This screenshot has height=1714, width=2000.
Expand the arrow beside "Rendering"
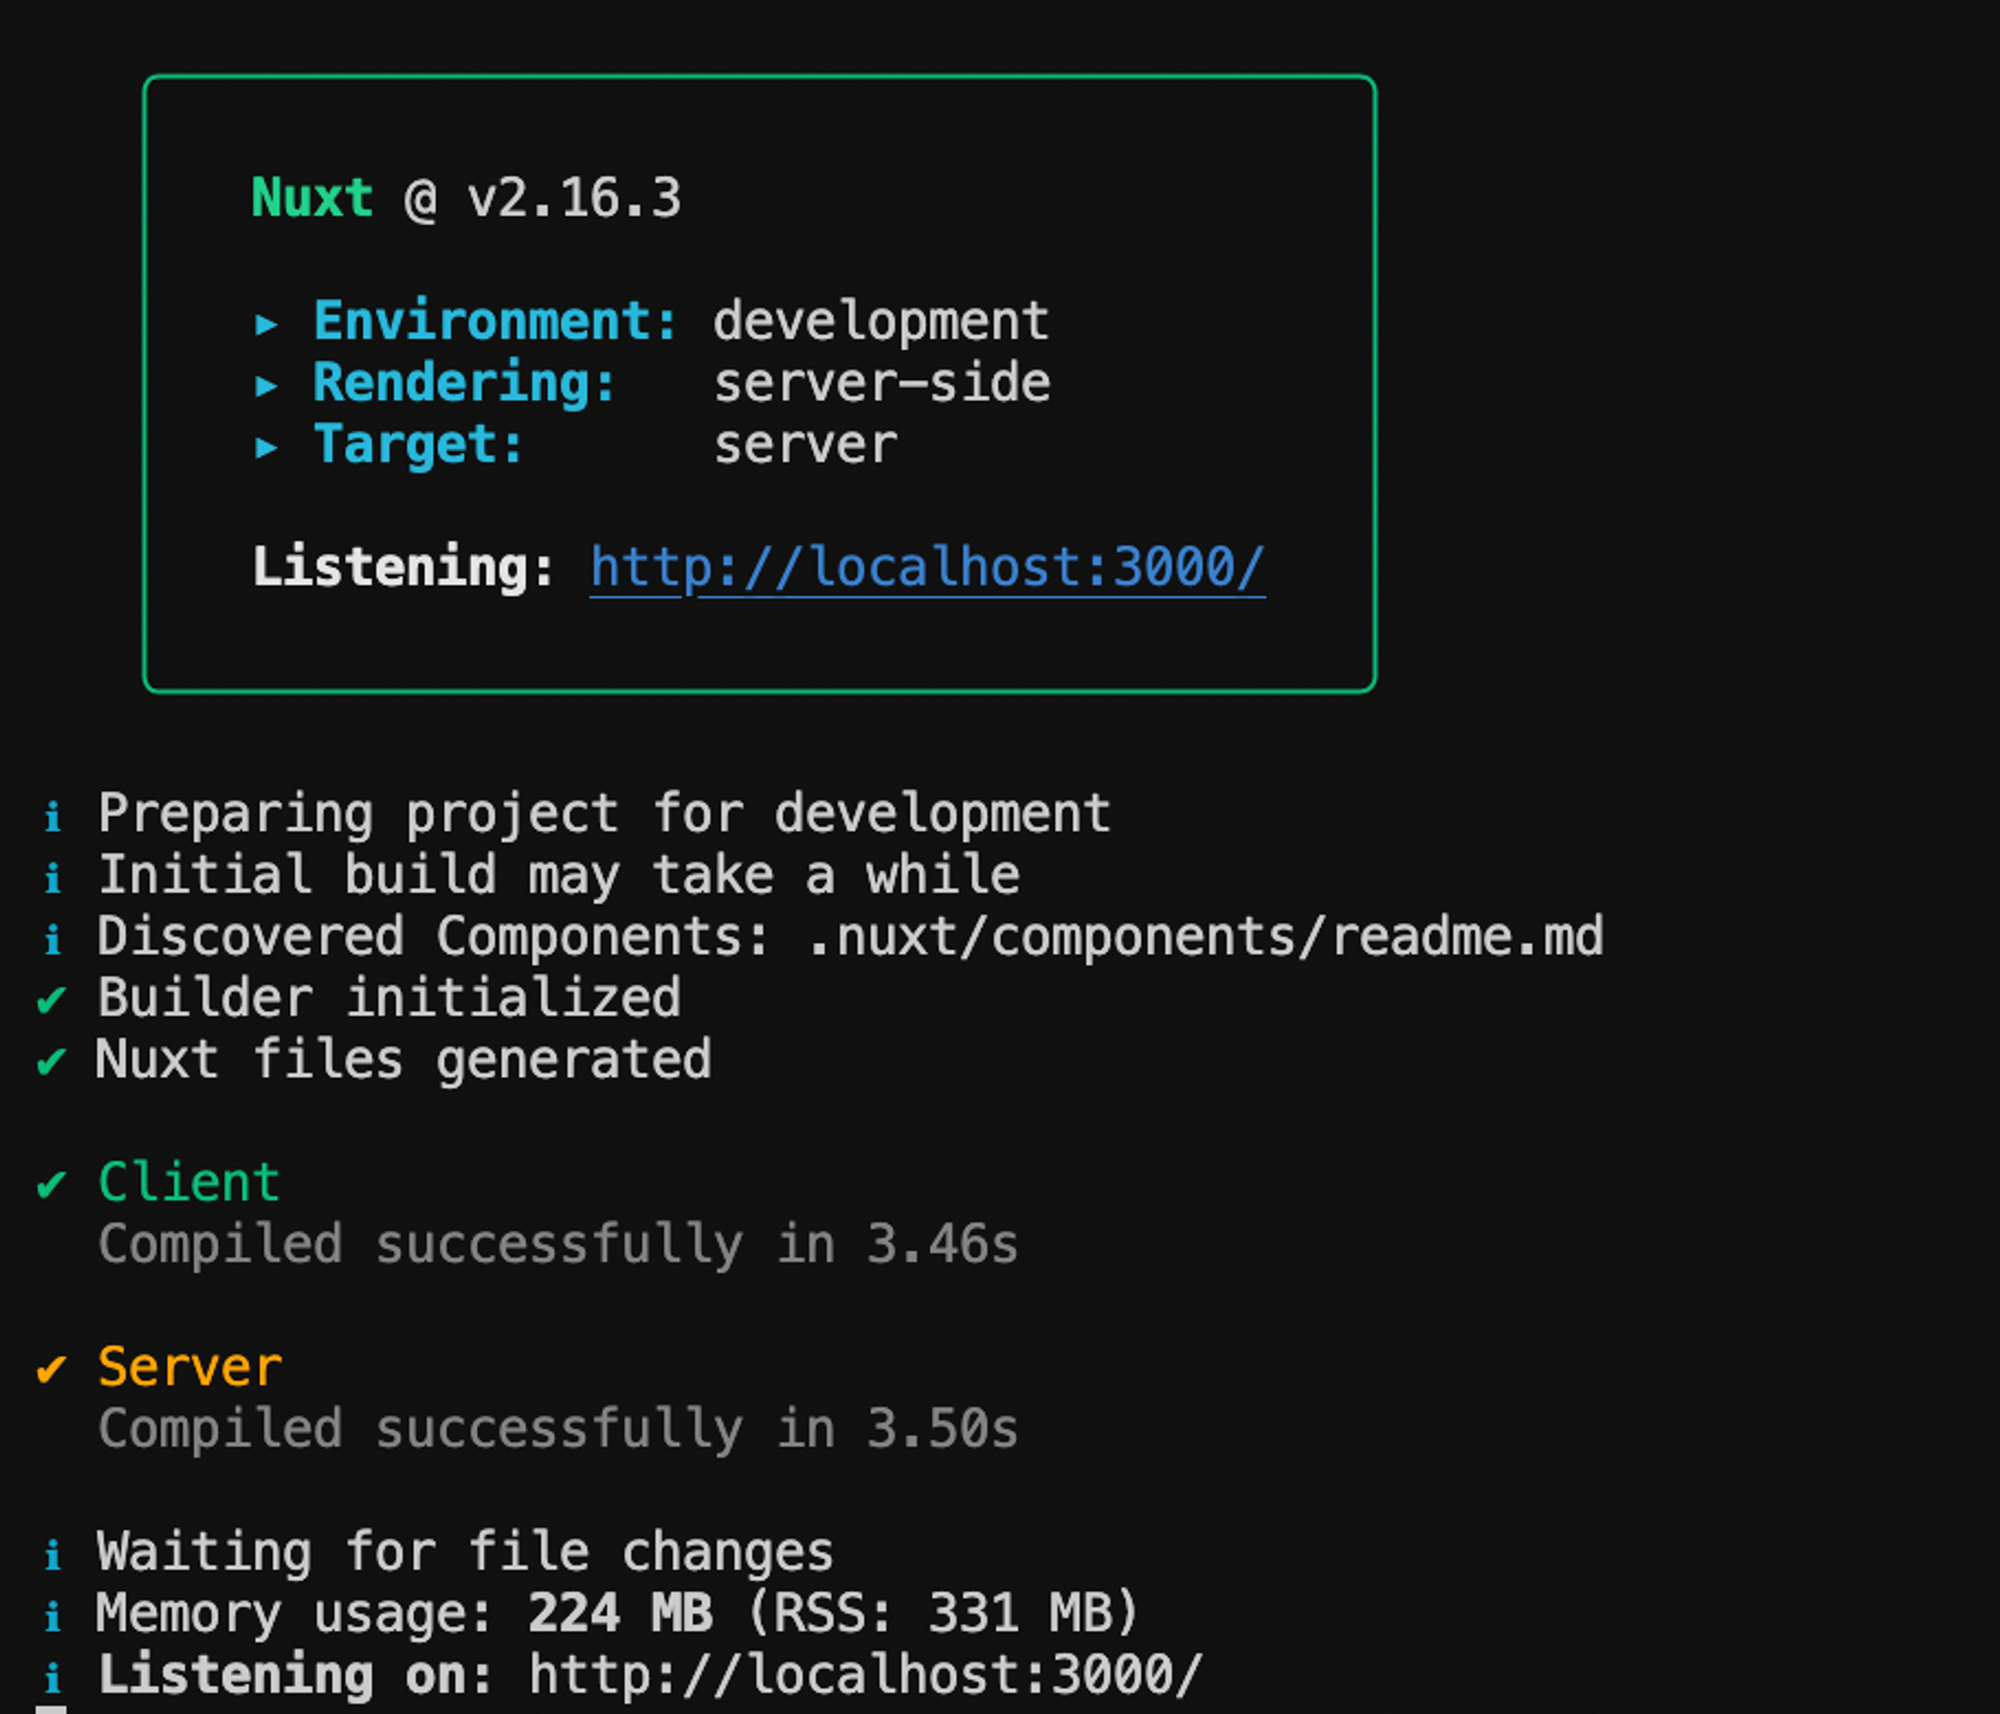click(268, 384)
